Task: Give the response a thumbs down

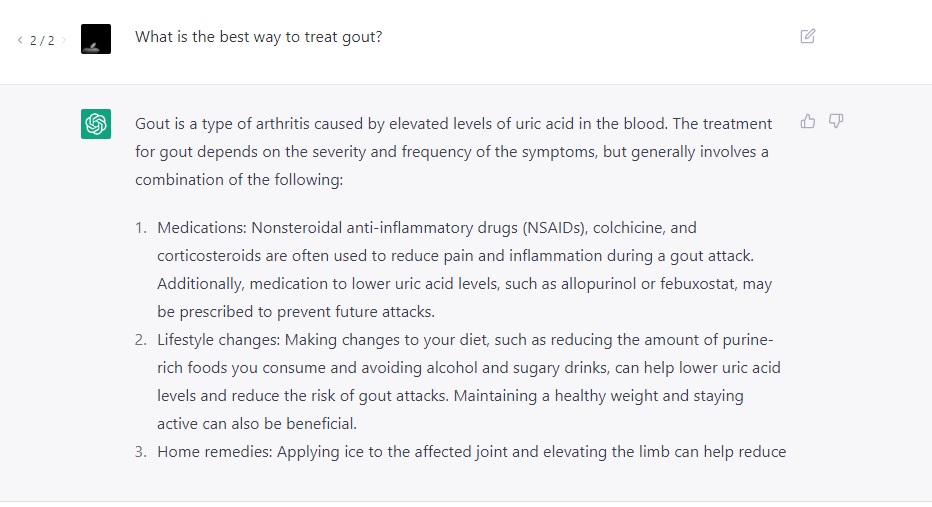Action: click(x=836, y=122)
